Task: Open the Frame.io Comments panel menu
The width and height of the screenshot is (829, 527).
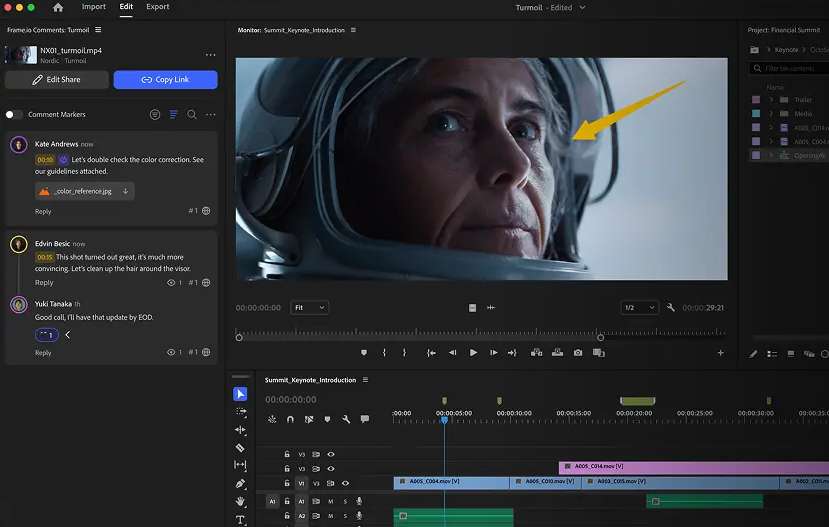Action: 98,30
